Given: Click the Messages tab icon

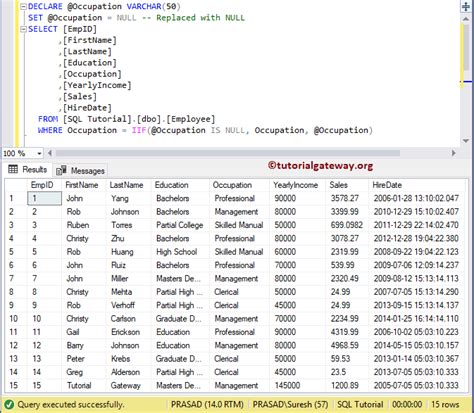Looking at the screenshot, I should point(61,170).
